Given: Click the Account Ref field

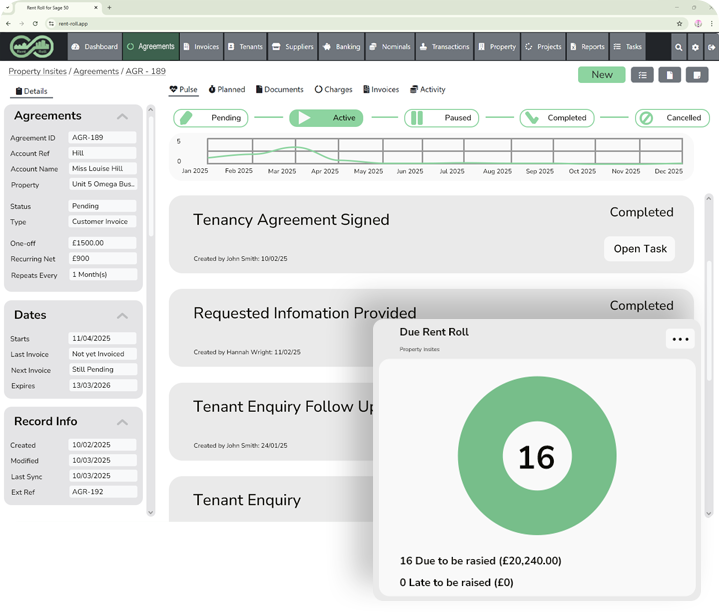Looking at the screenshot, I should click(102, 153).
